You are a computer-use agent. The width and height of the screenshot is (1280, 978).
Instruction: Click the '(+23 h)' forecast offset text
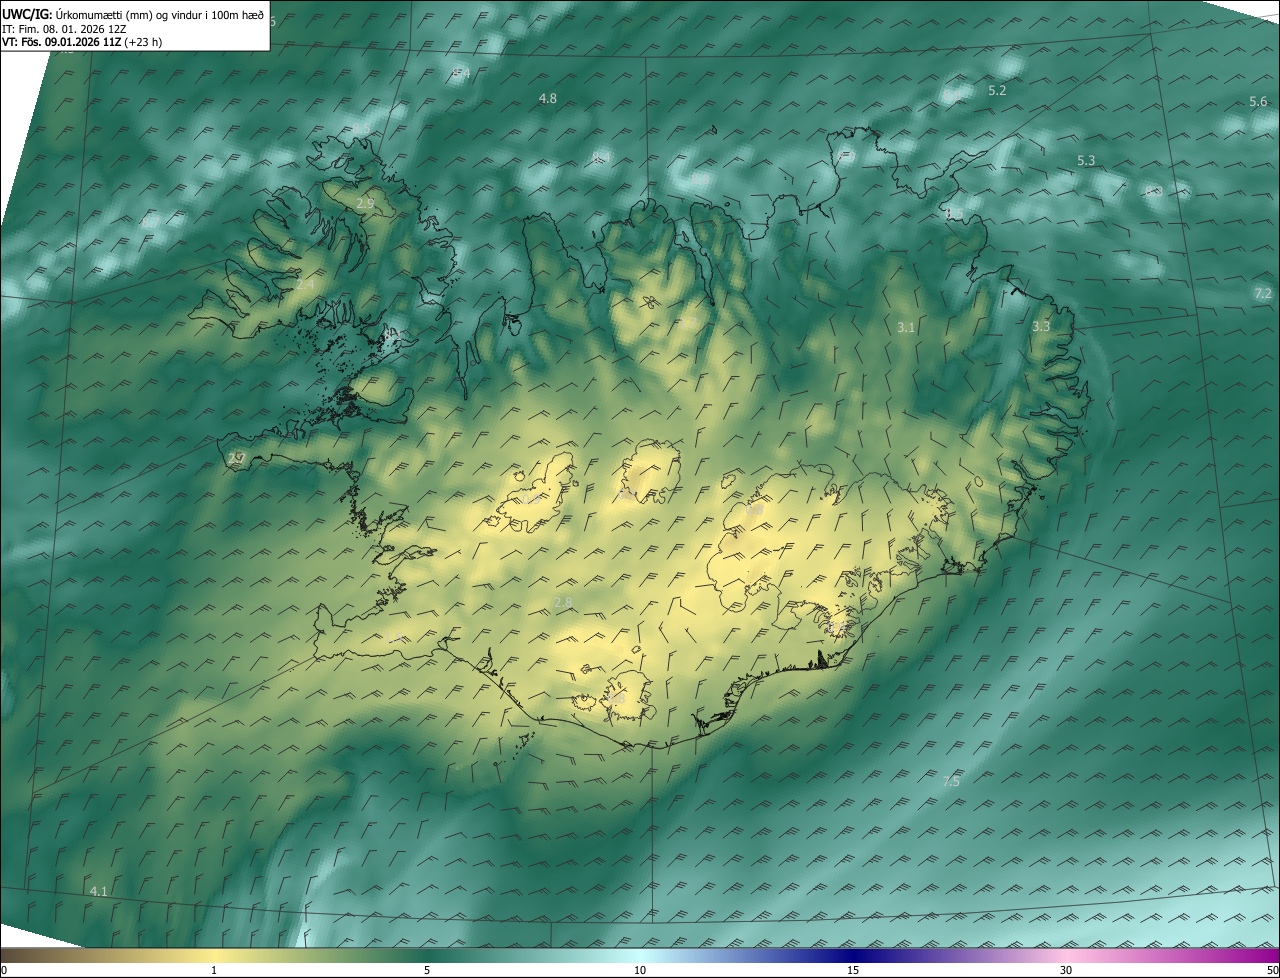pos(144,42)
